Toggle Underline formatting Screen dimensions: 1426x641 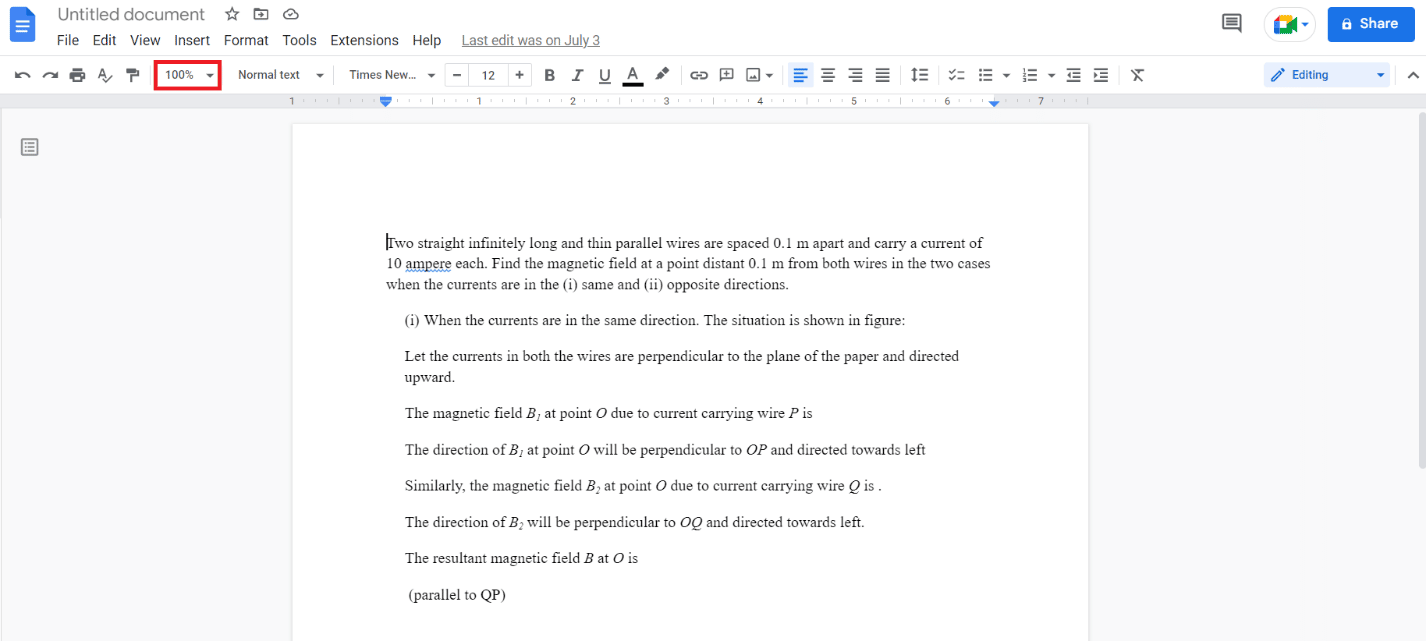pyautogui.click(x=604, y=75)
